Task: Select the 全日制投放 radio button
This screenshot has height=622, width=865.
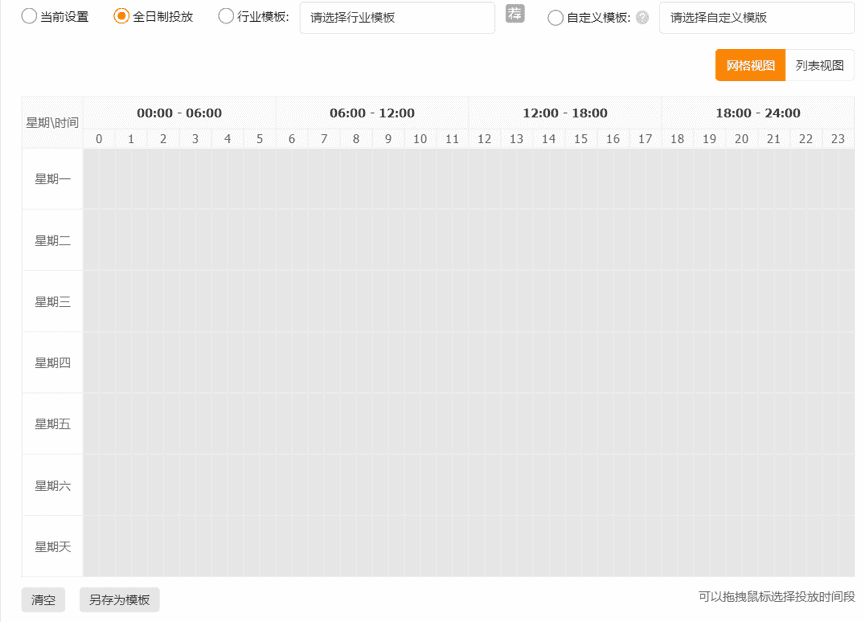Action: 121,17
